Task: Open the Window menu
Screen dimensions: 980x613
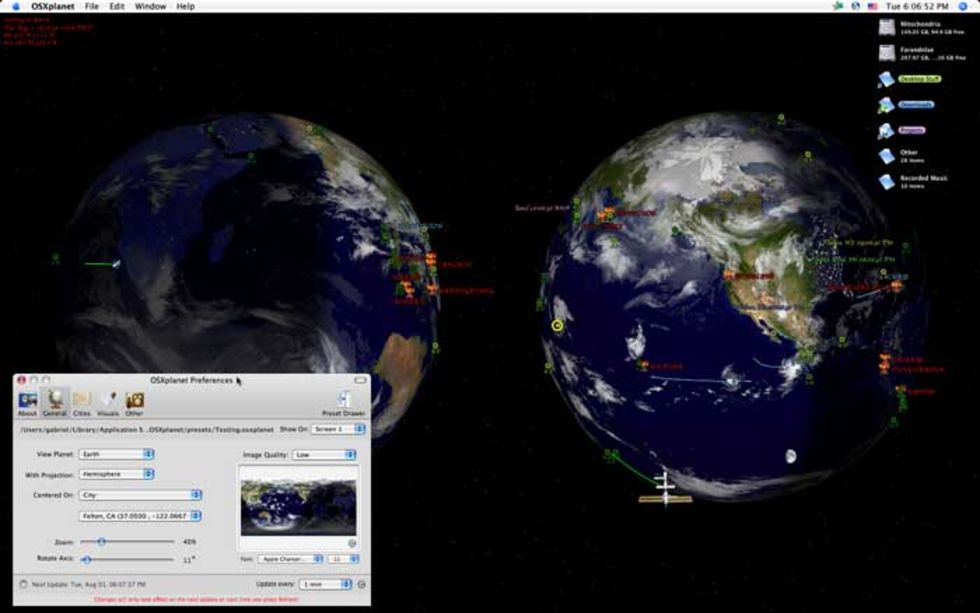Action: (x=150, y=6)
